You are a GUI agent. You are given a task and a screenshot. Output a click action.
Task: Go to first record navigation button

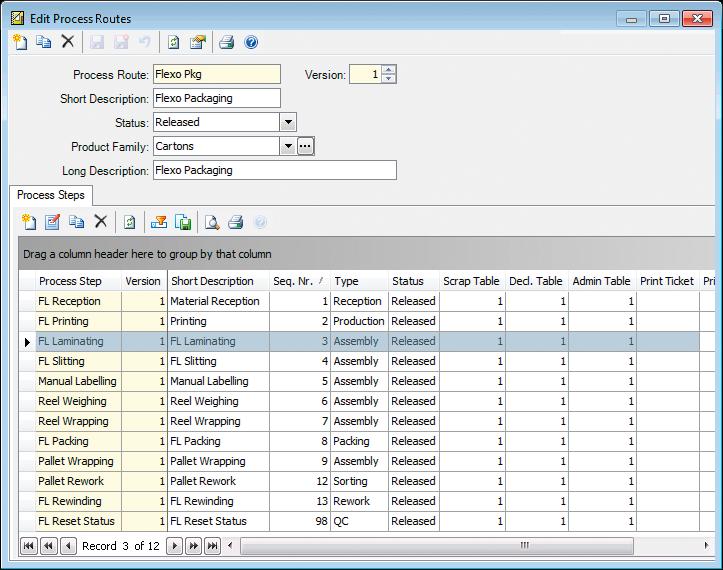click(x=29, y=546)
